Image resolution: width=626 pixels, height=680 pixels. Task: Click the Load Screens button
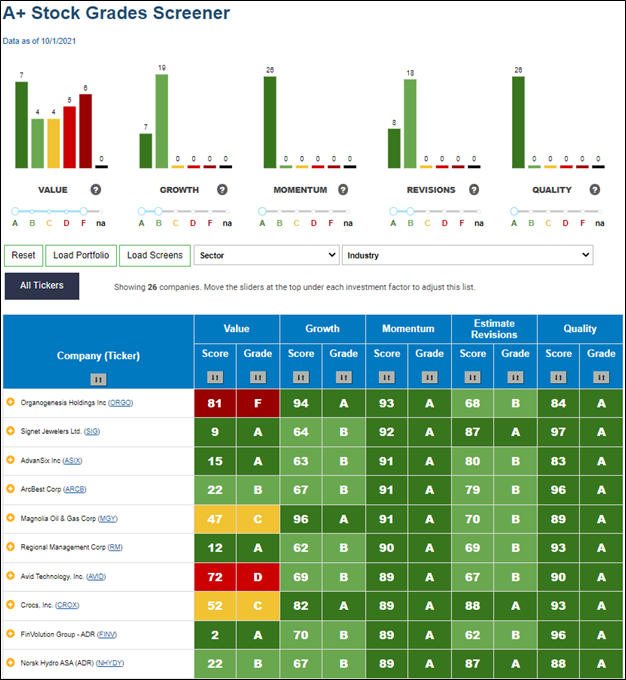click(155, 255)
